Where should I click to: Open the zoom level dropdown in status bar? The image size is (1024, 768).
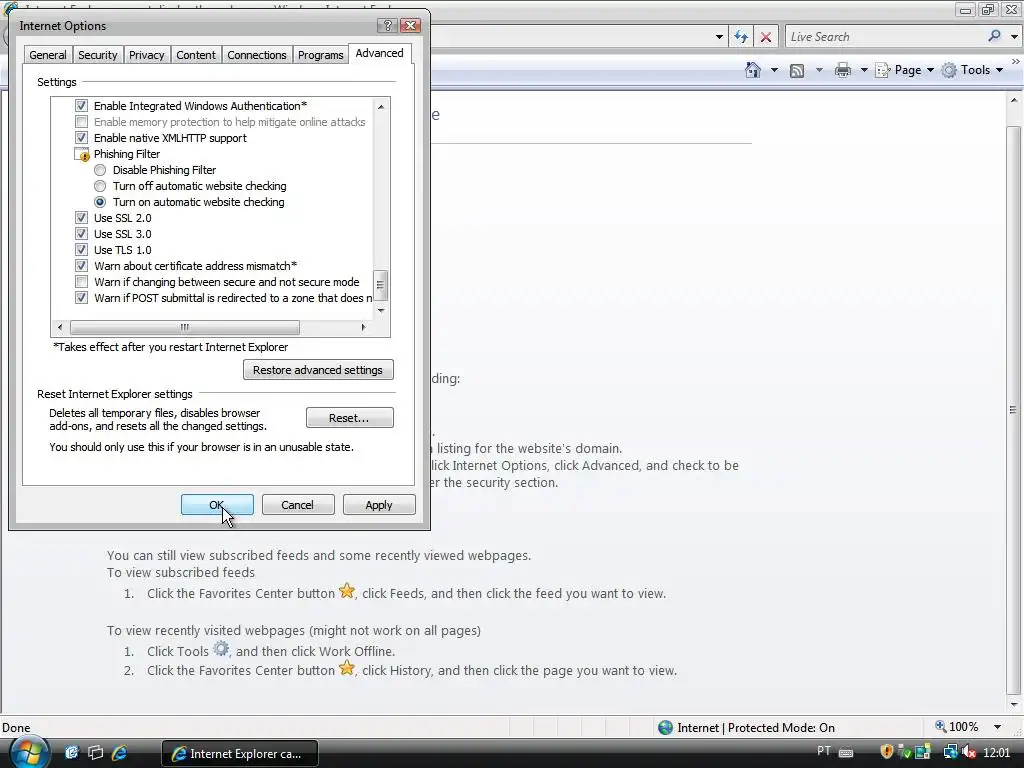click(x=997, y=727)
